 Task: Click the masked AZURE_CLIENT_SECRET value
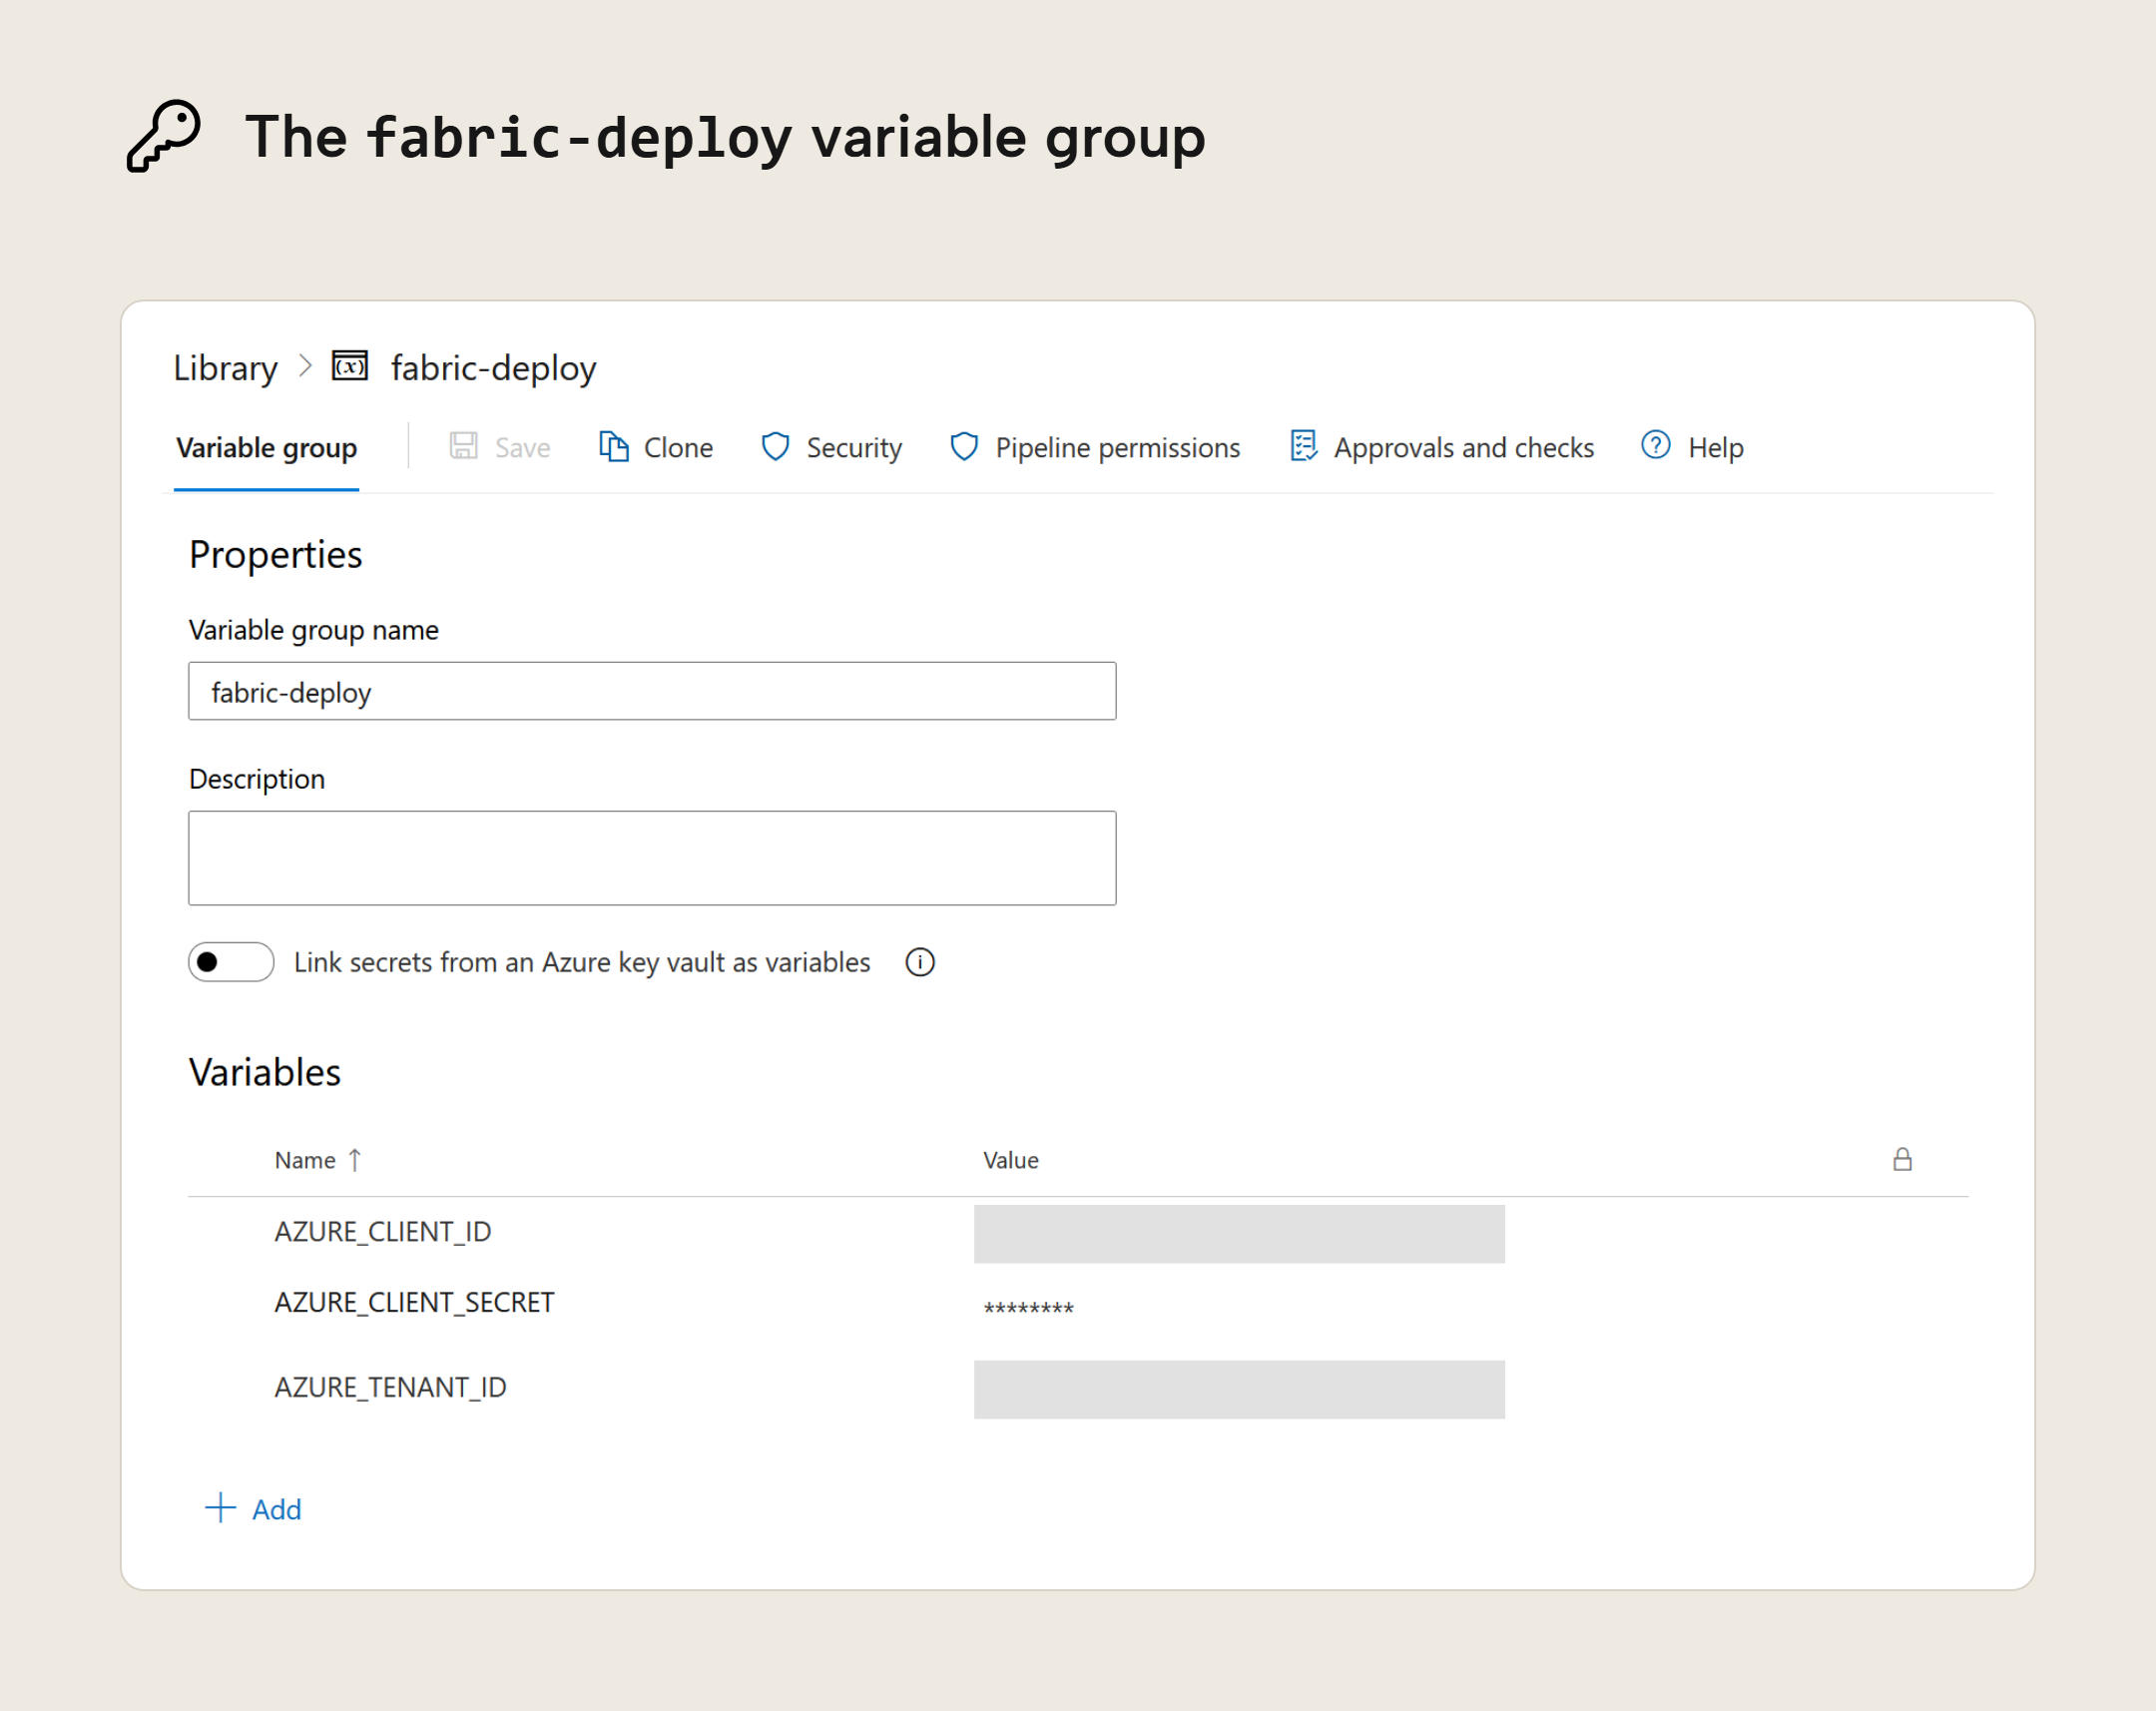point(1028,1308)
